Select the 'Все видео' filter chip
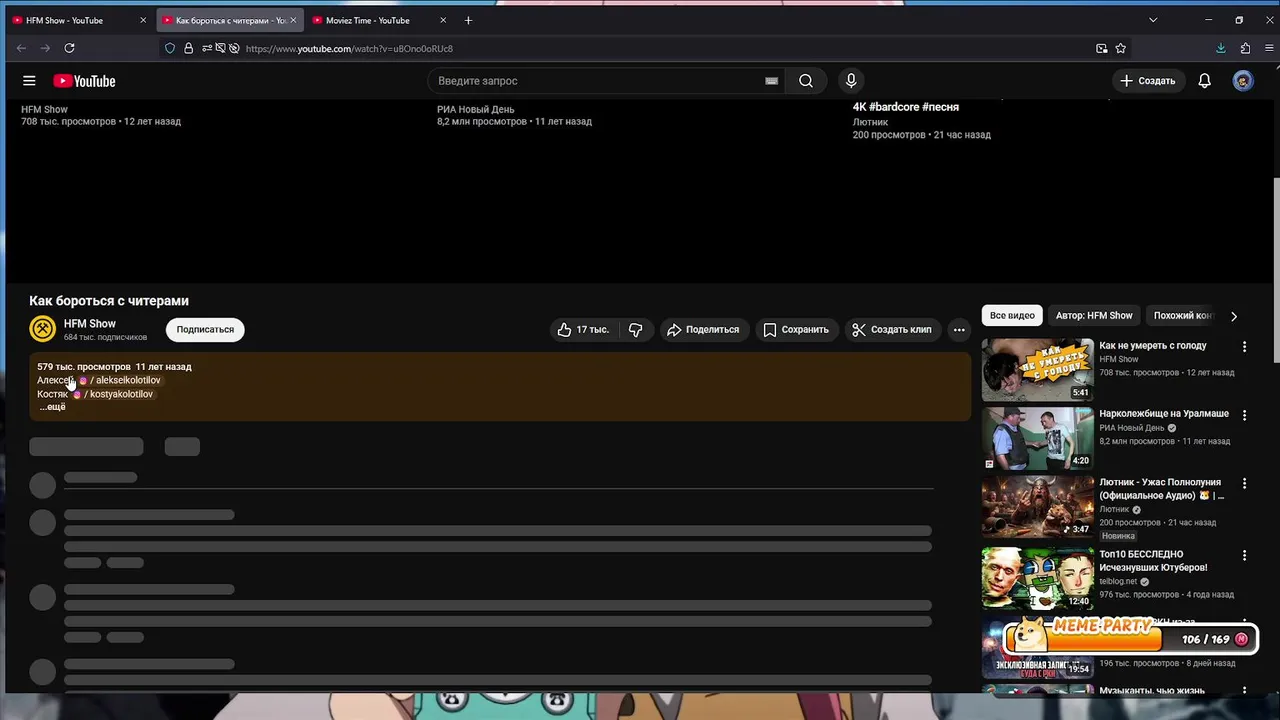 1012,316
